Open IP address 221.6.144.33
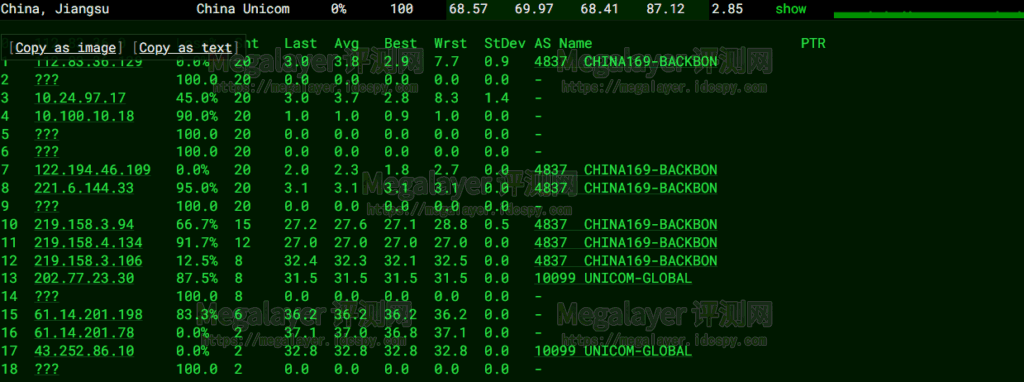Viewport: 1024px width, 382px height. tap(84, 188)
